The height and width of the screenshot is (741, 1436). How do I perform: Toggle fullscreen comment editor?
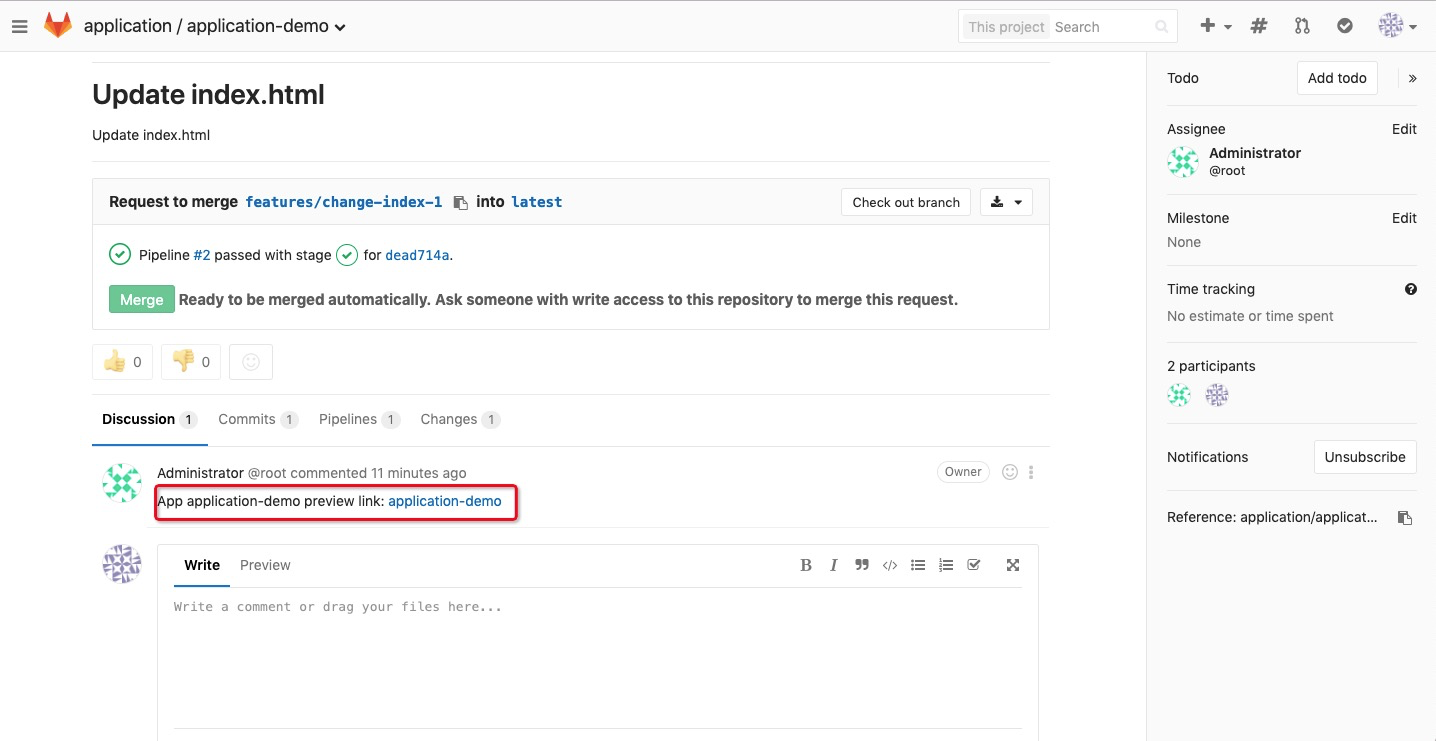[1012, 565]
